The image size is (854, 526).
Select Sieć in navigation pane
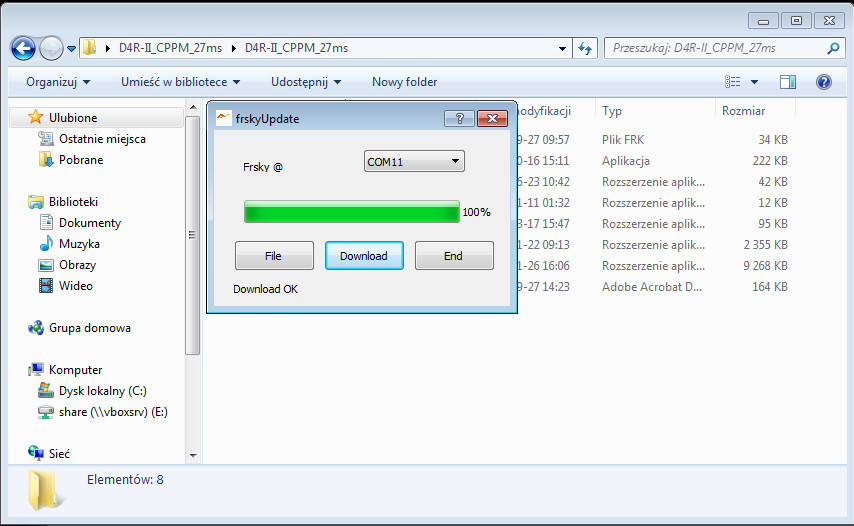pyautogui.click(x=59, y=454)
